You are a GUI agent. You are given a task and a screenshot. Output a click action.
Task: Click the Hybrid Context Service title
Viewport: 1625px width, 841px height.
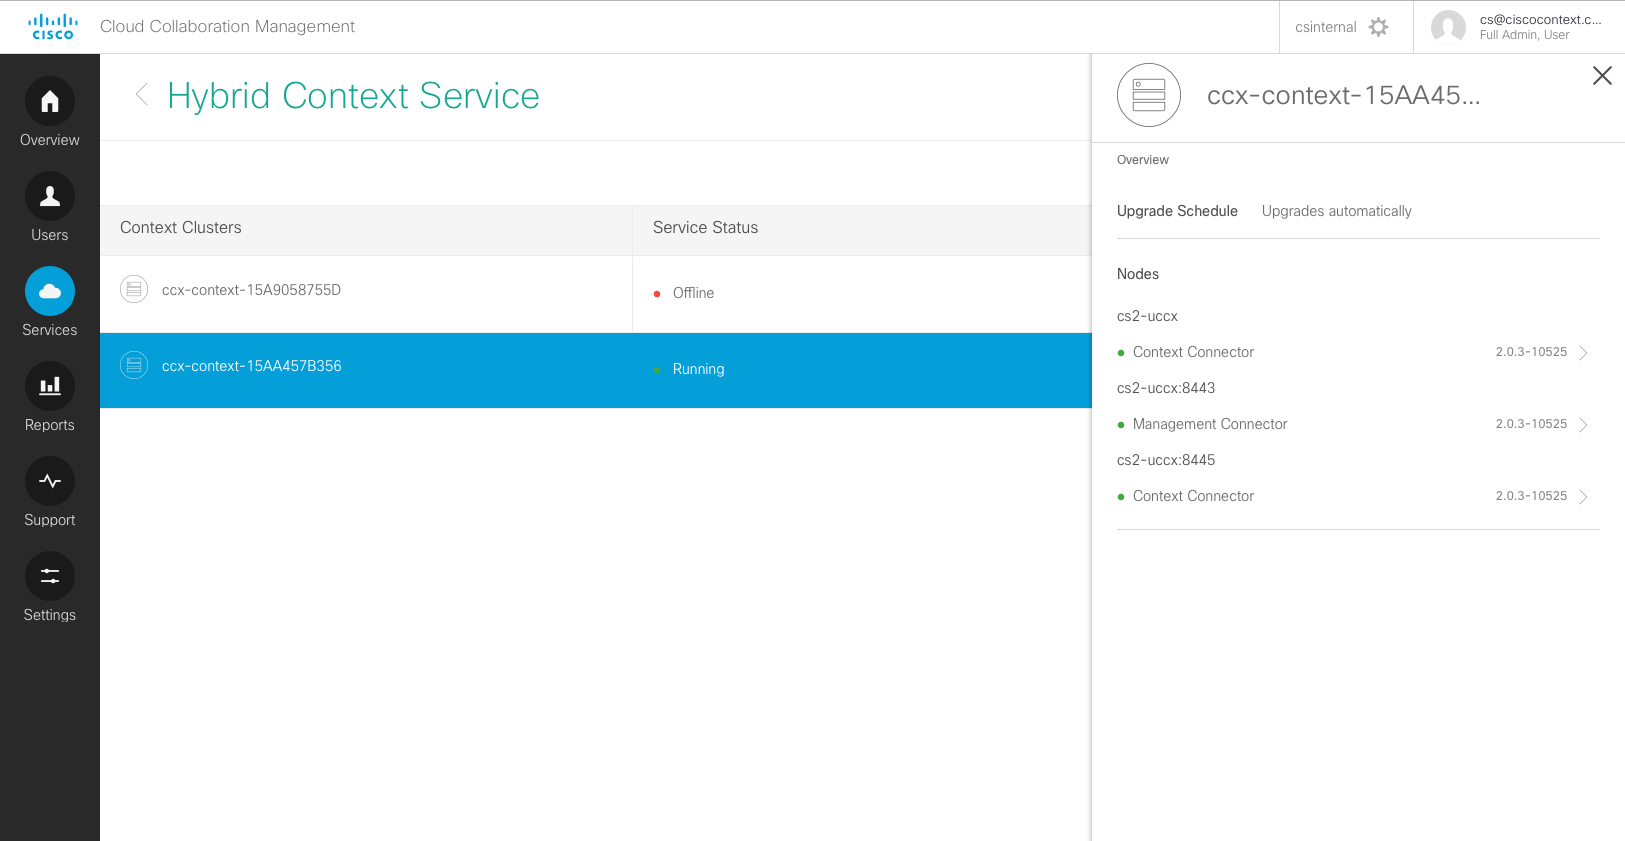[353, 96]
